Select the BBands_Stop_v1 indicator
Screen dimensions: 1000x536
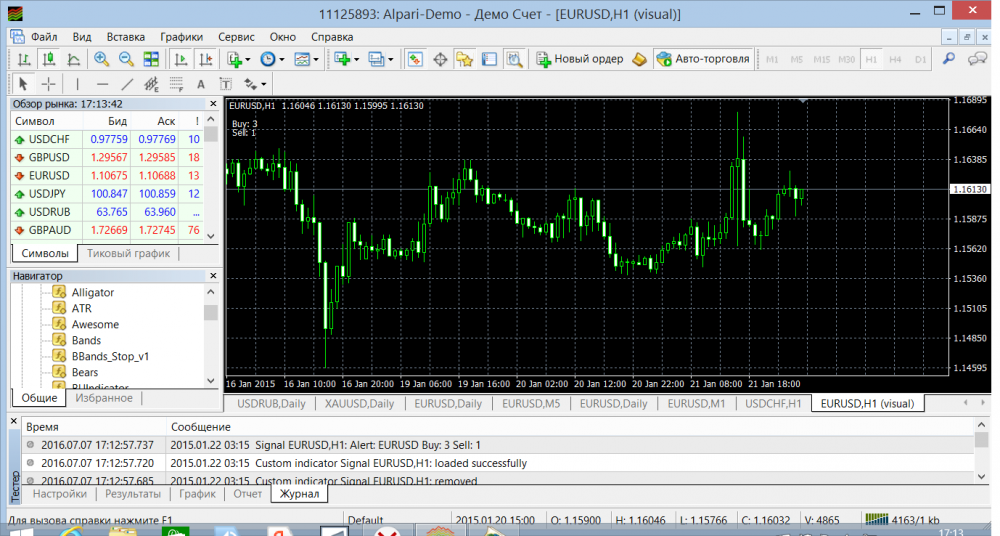click(110, 356)
